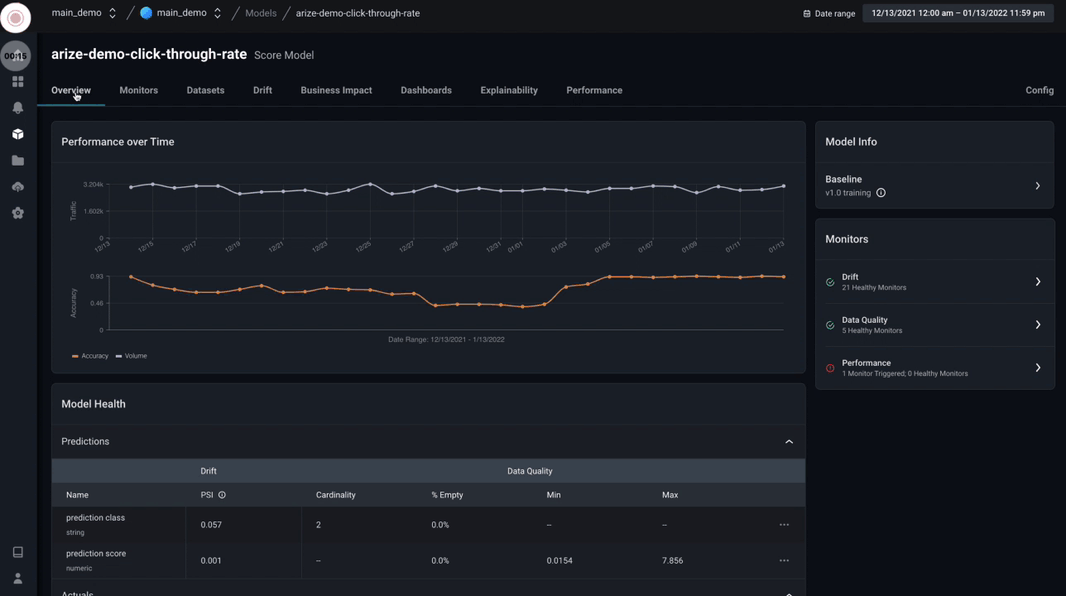The width and height of the screenshot is (1066, 596).
Task: Expand the Drift monitors chevron
Action: (1037, 281)
